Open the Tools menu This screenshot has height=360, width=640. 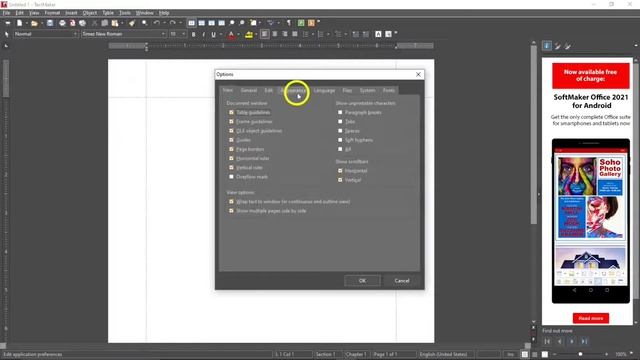pyautogui.click(x=125, y=13)
